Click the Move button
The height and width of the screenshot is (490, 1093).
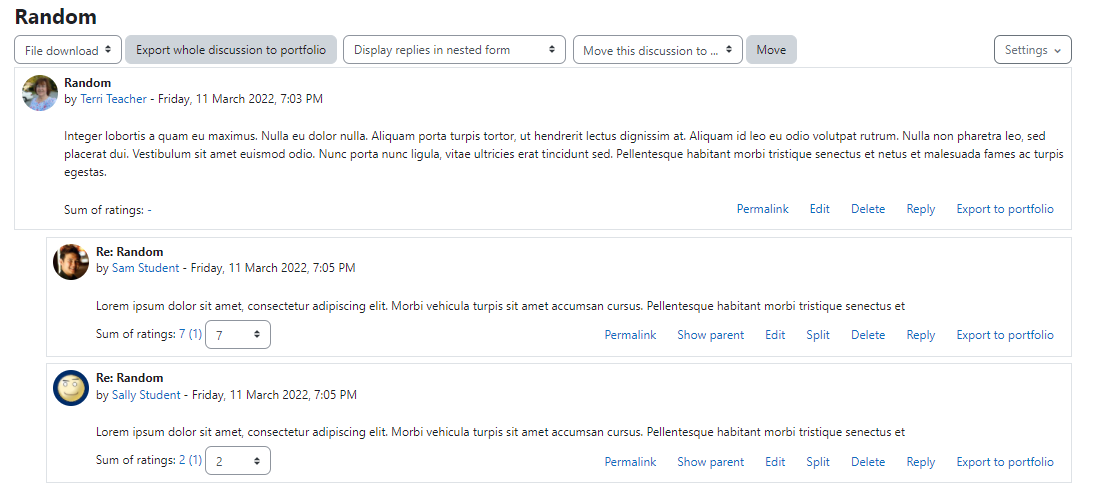(771, 50)
